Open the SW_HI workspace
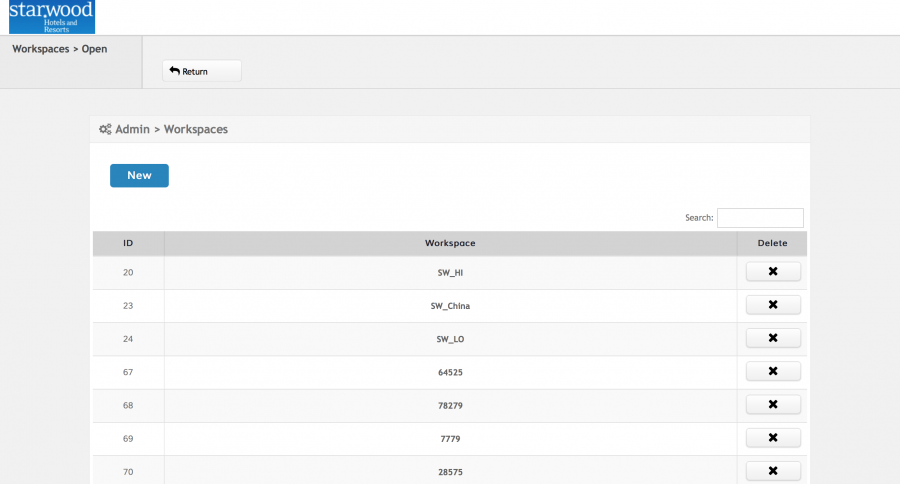 click(x=450, y=272)
